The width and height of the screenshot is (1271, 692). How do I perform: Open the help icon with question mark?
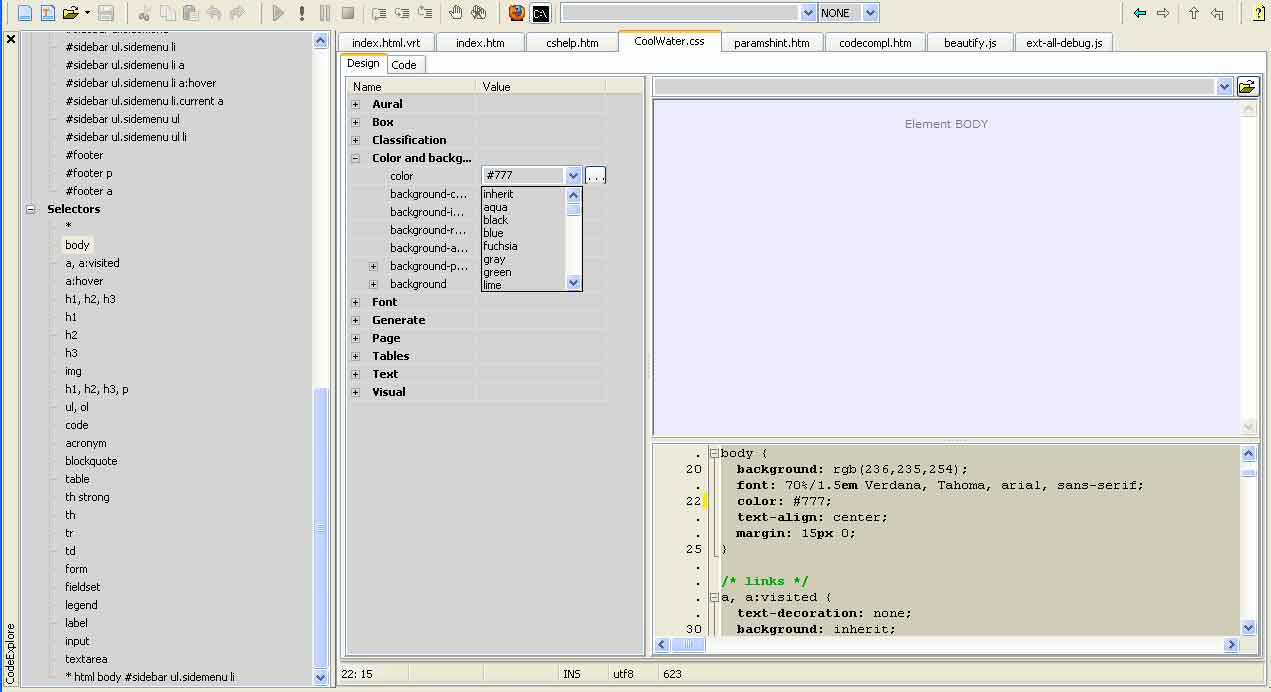[1258, 13]
